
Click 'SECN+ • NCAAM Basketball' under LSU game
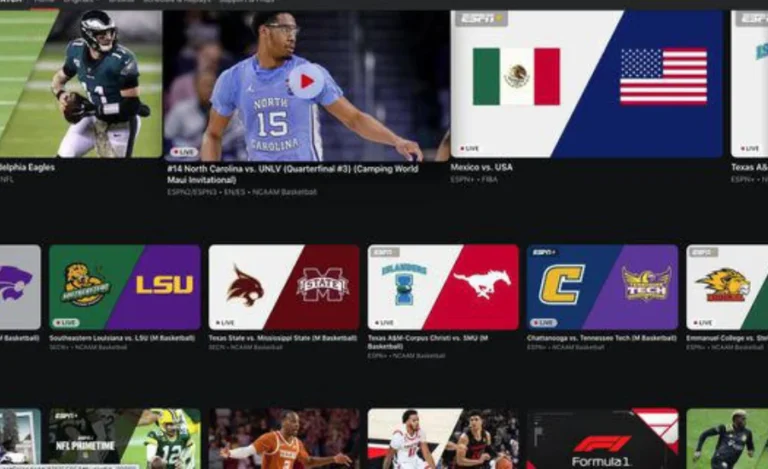pos(88,347)
